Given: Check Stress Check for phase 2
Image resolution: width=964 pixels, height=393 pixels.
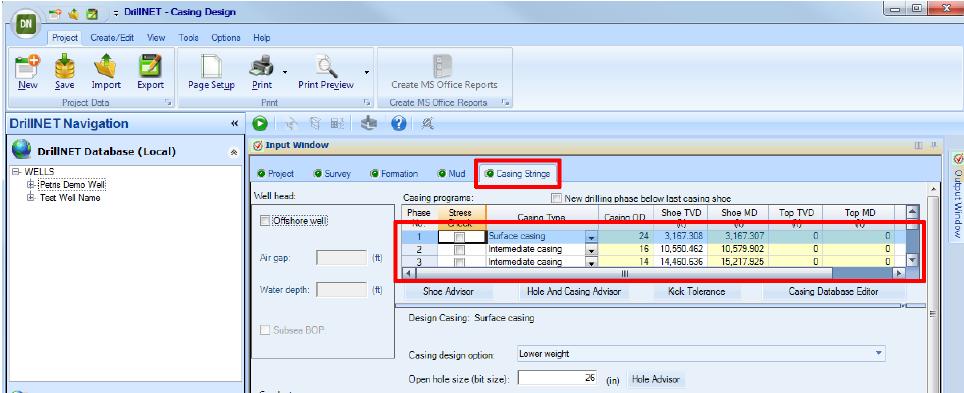Looking at the screenshot, I should point(460,250).
